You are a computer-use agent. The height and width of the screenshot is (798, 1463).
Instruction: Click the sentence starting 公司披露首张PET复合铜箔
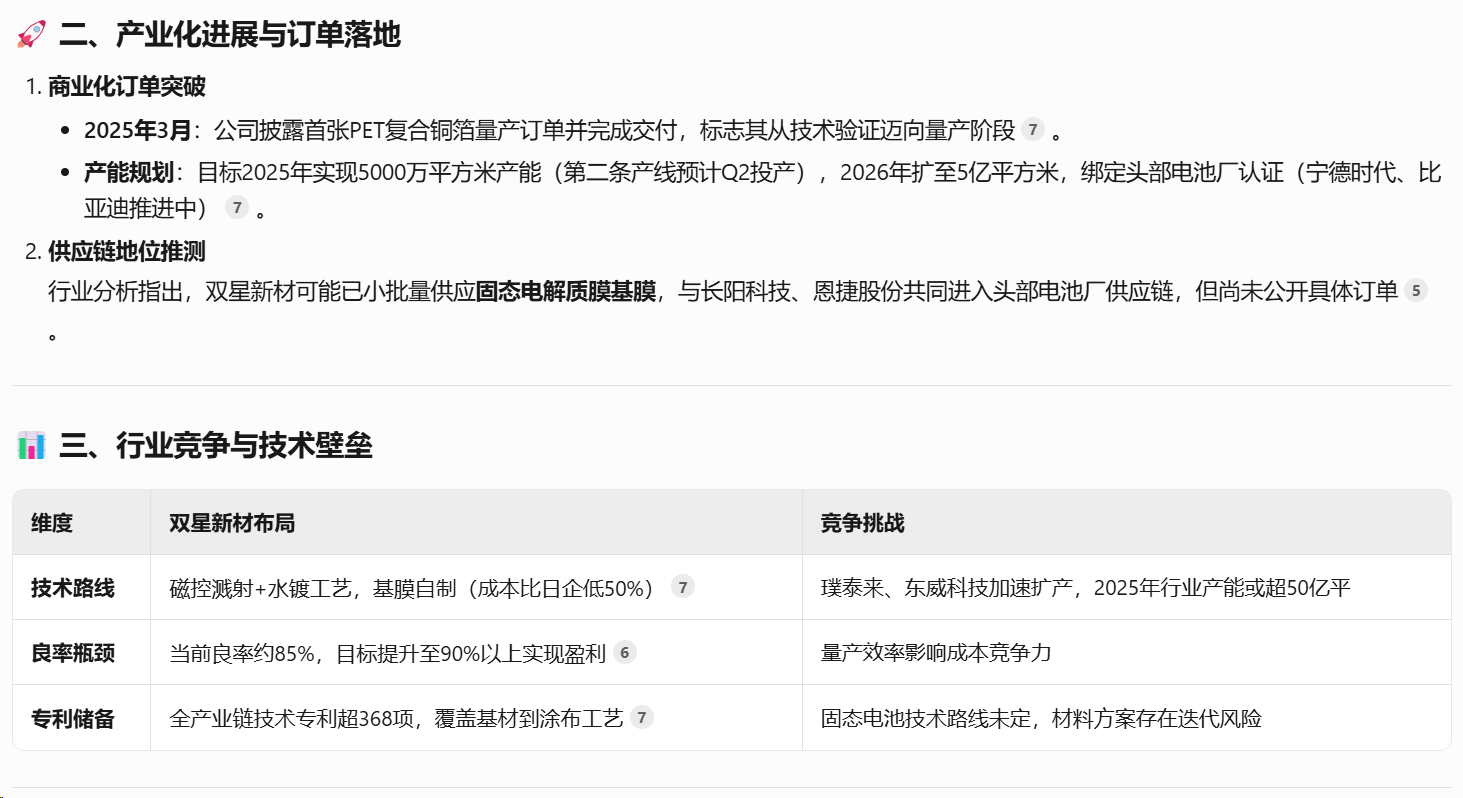[x=615, y=130]
